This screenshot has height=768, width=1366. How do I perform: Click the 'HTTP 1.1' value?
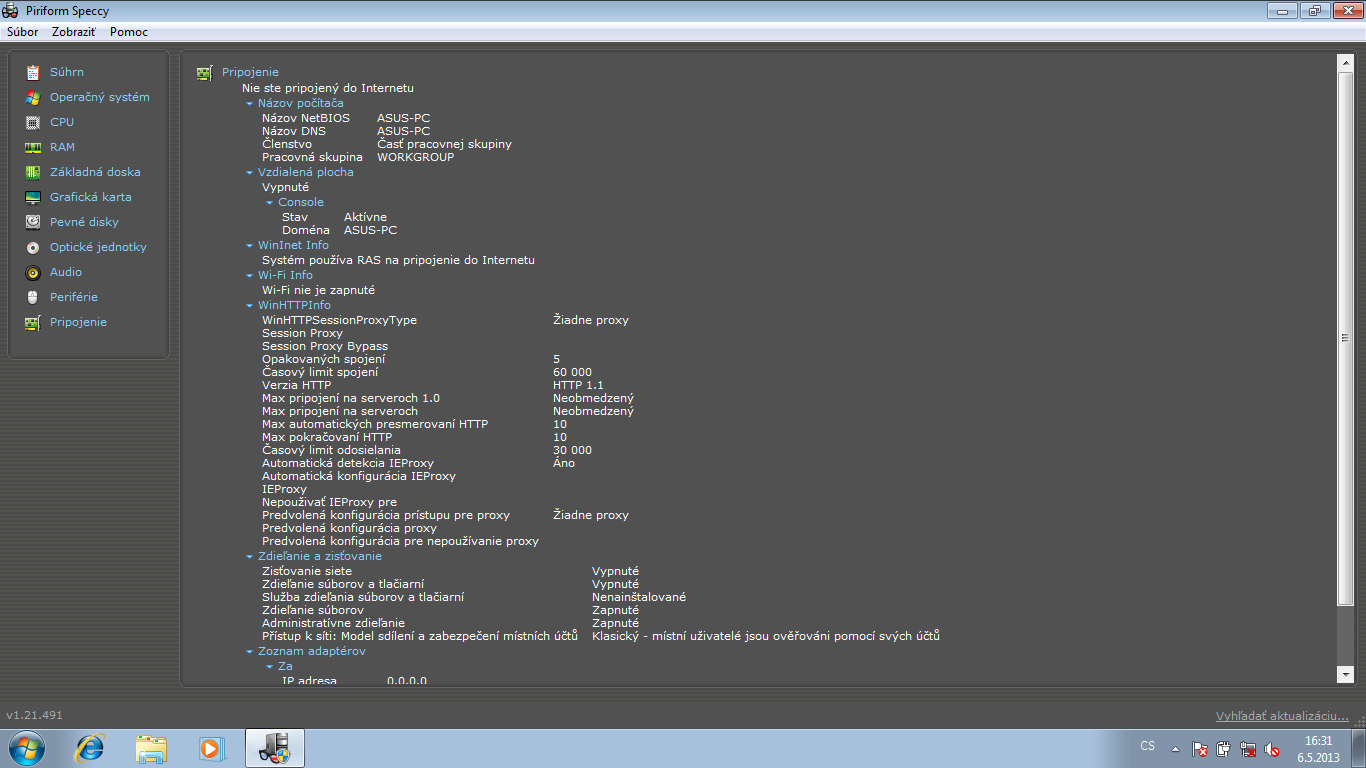578,385
